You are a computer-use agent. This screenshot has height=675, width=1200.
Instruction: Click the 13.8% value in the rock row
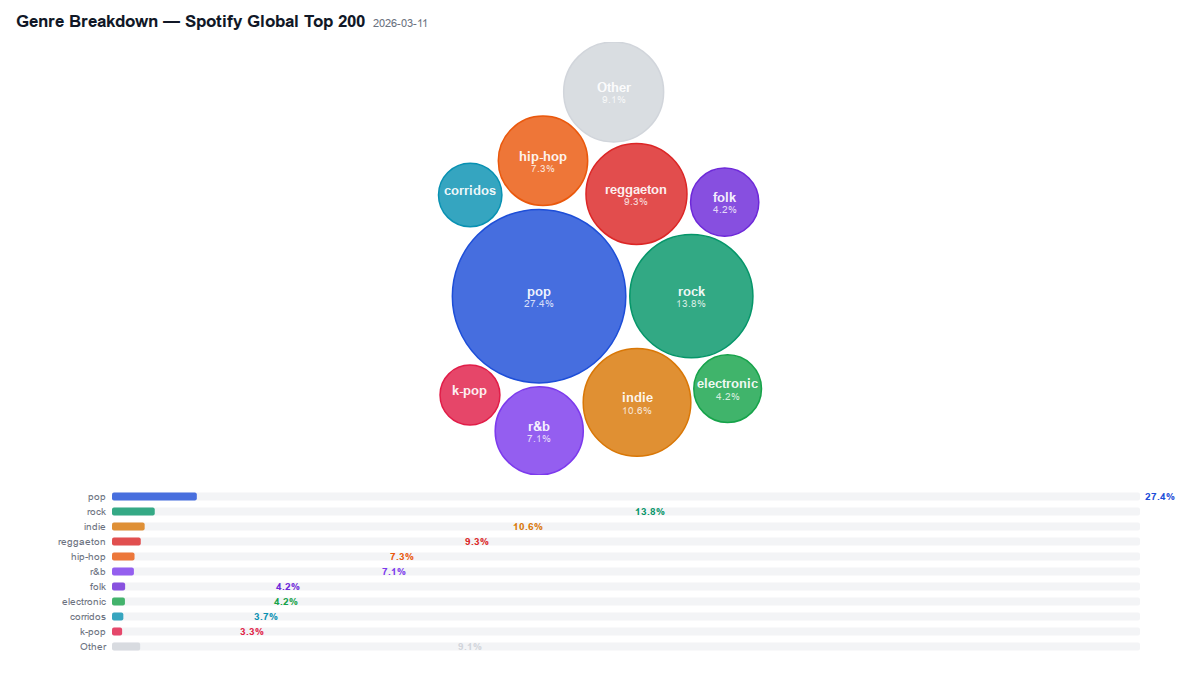[650, 512]
